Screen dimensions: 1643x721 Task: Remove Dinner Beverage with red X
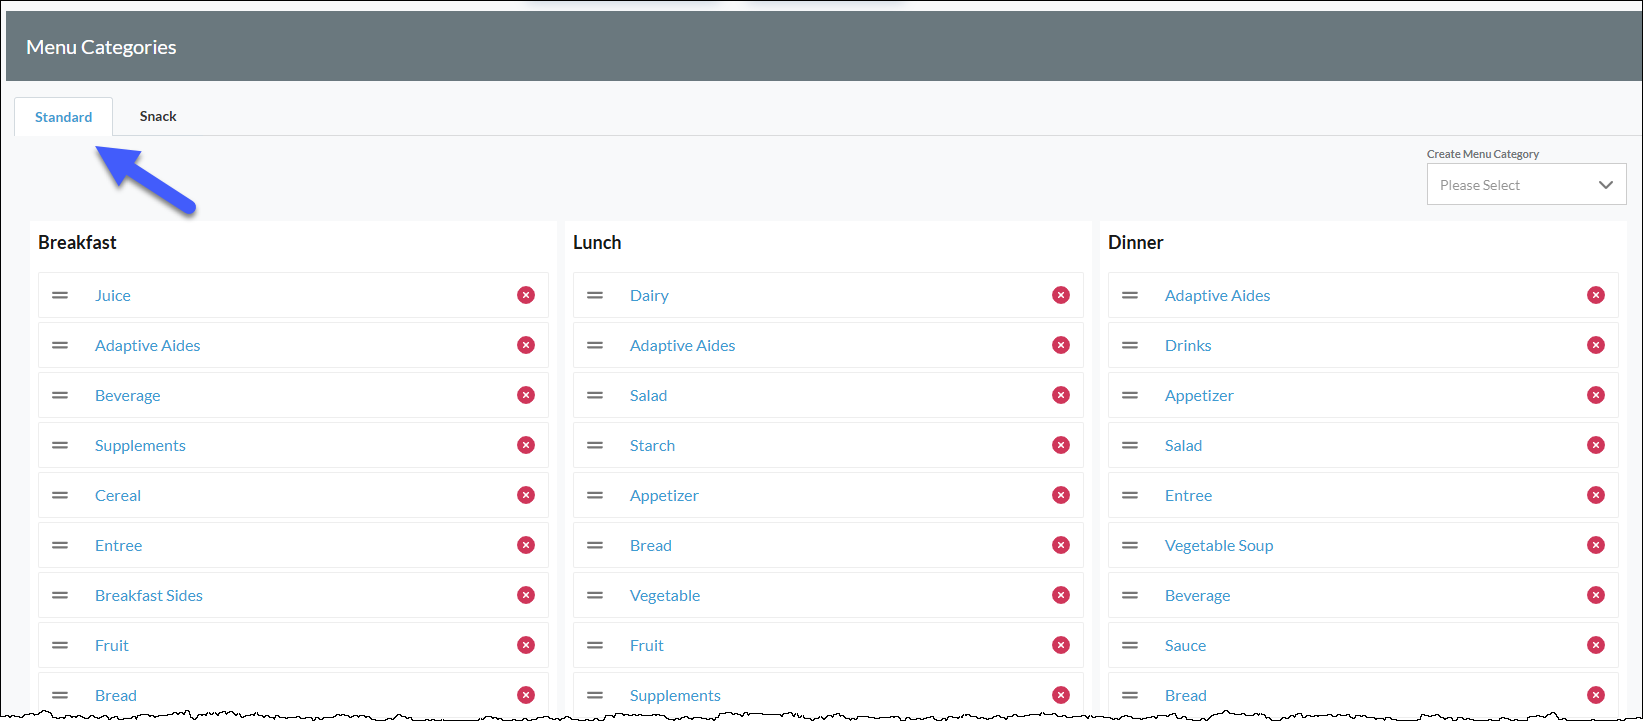coord(1596,595)
